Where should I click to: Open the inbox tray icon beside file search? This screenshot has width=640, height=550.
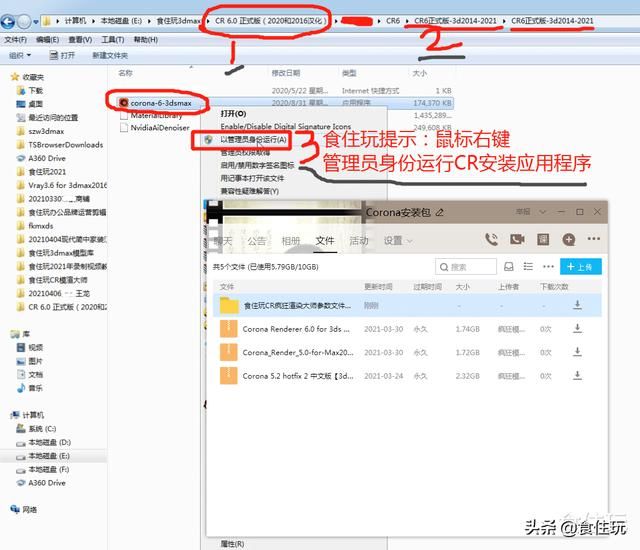click(x=509, y=267)
